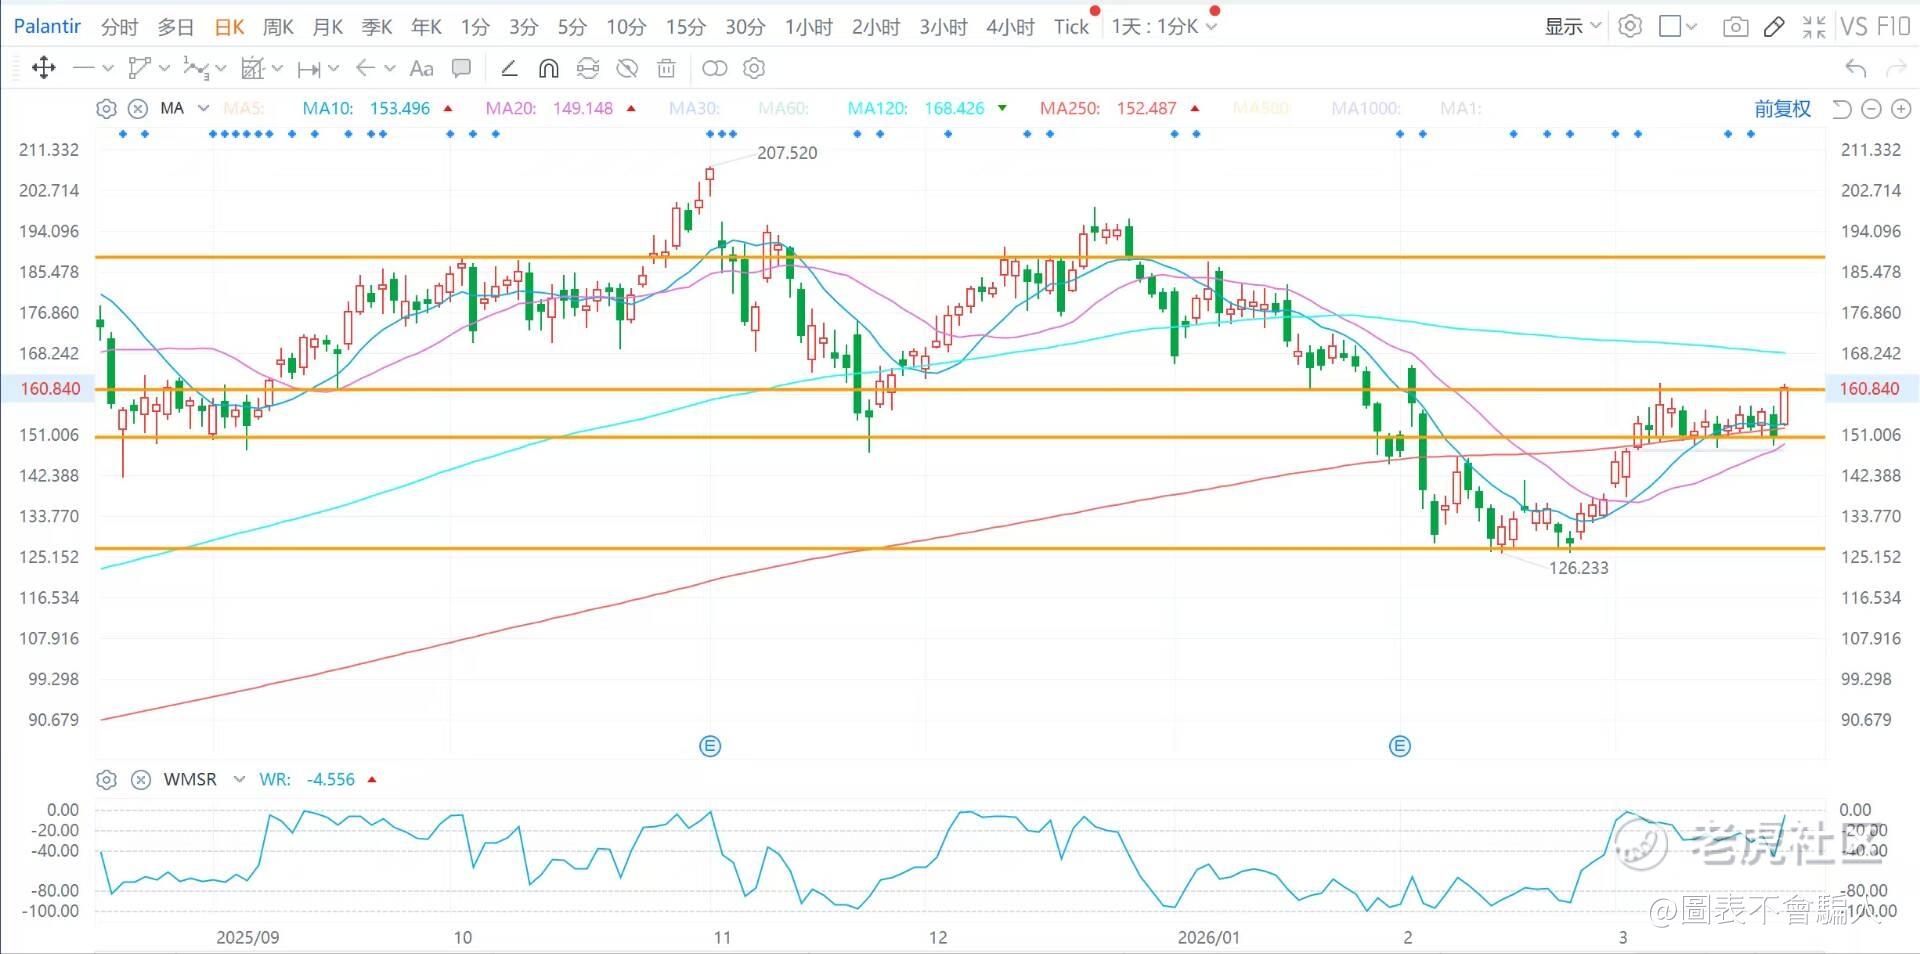This screenshot has width=1920, height=954.
Task: Add a comment bubble note
Action: click(461, 68)
